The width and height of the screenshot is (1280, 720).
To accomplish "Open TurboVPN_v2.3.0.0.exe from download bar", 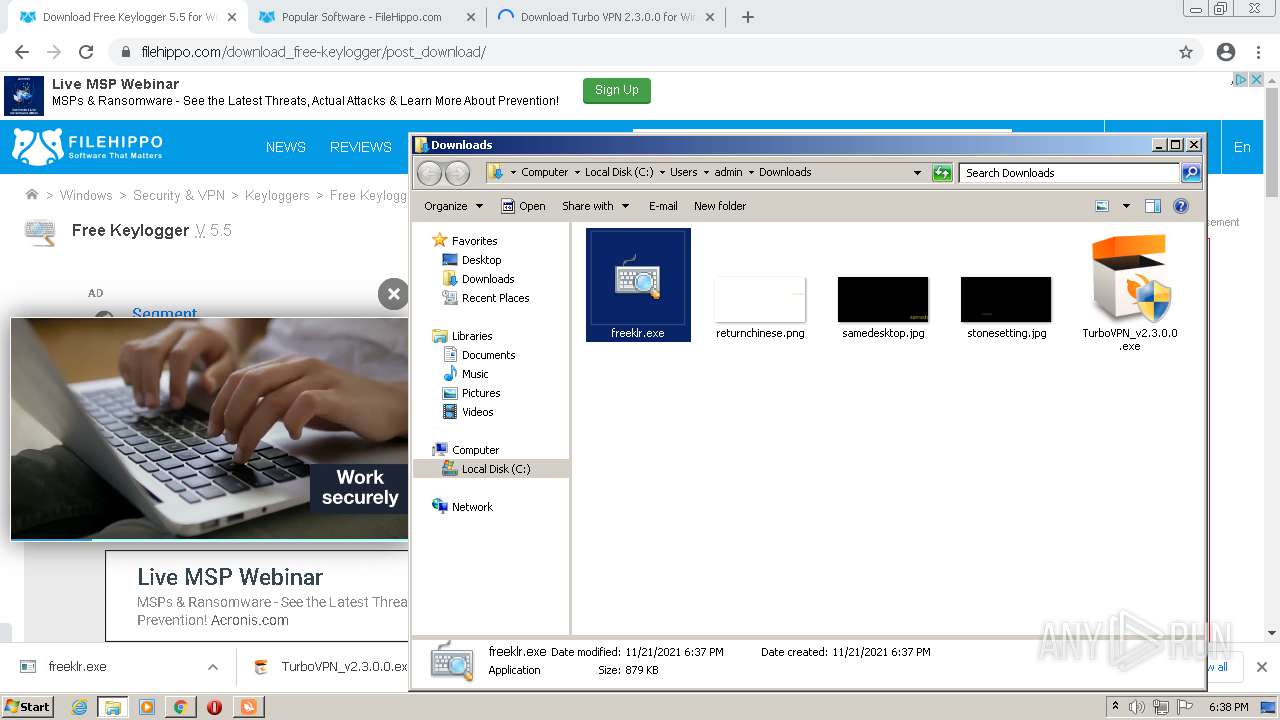I will click(x=332, y=667).
